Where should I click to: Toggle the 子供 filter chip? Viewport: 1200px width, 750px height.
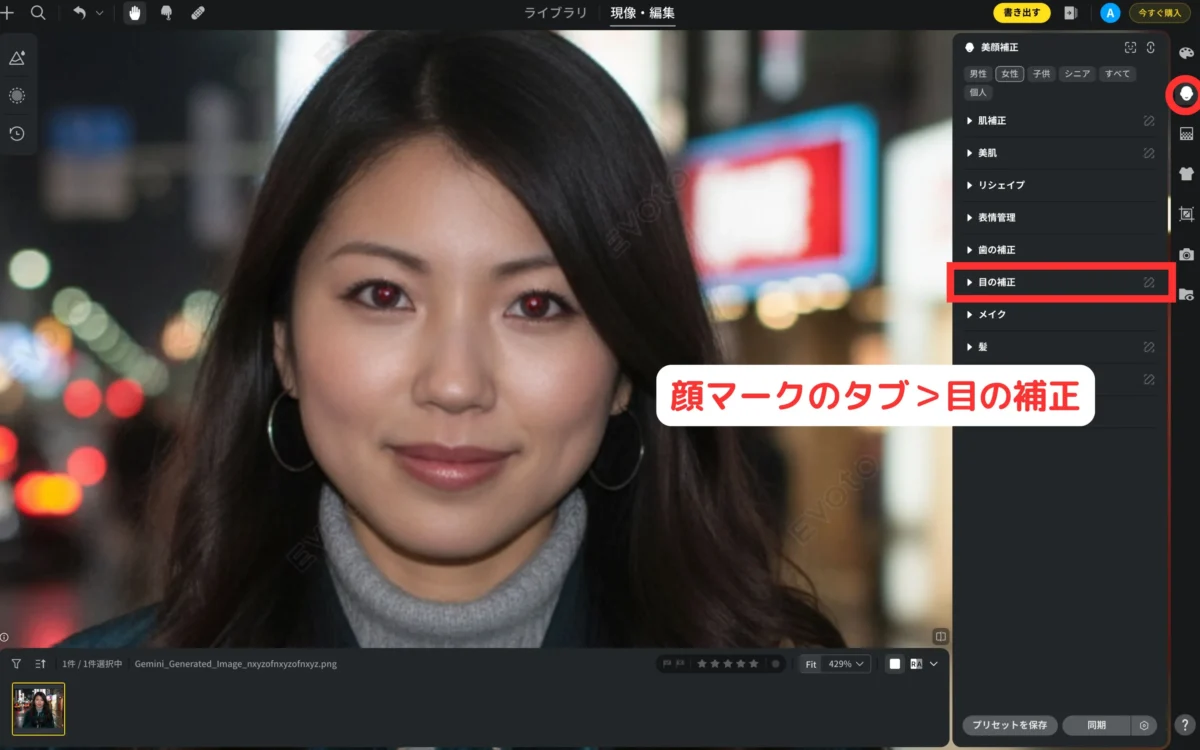pos(1040,73)
